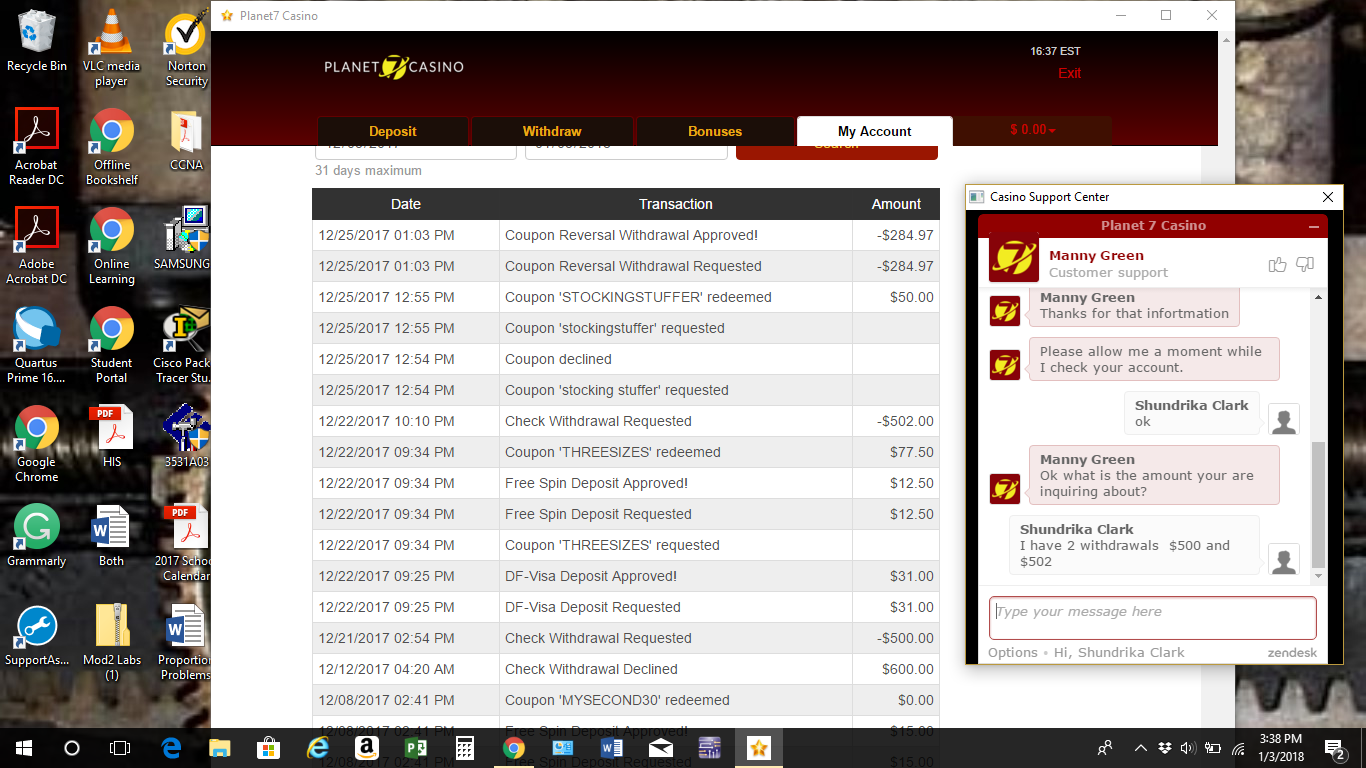Select 'Coupon 'STOCKINGSTUFFER' redeemed' transaction
This screenshot has width=1366, height=768.
click(x=638, y=297)
